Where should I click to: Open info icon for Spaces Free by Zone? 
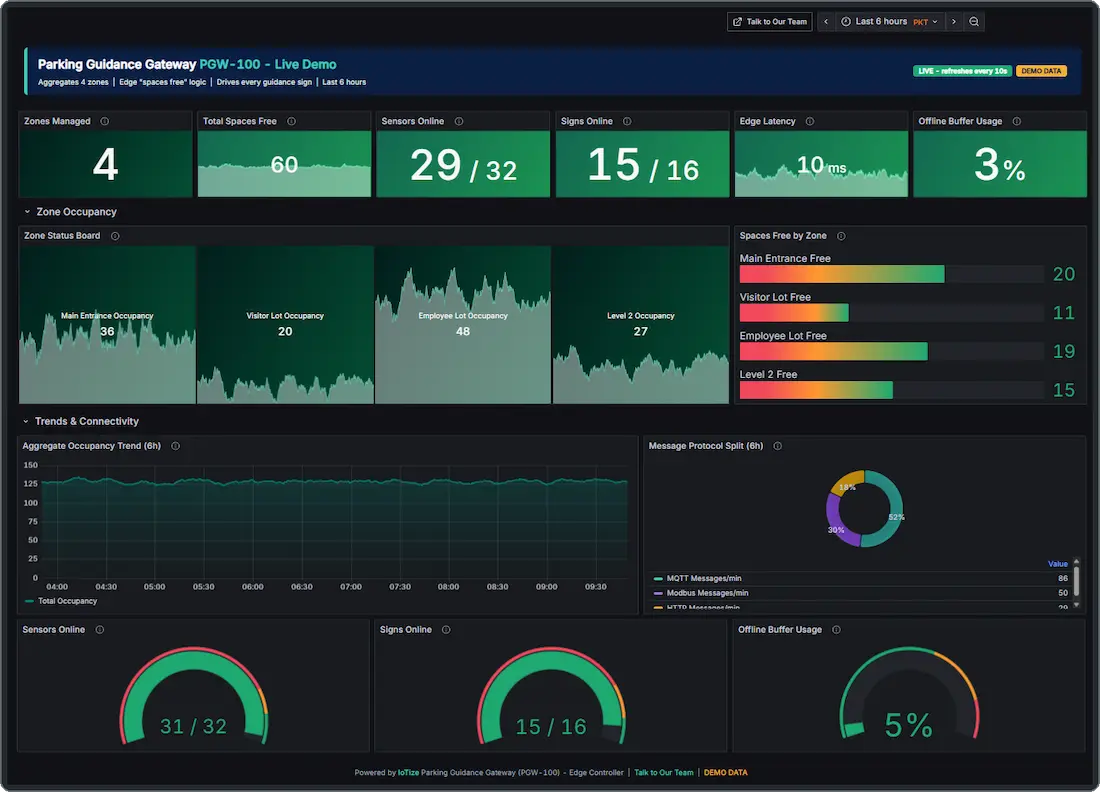tap(841, 236)
